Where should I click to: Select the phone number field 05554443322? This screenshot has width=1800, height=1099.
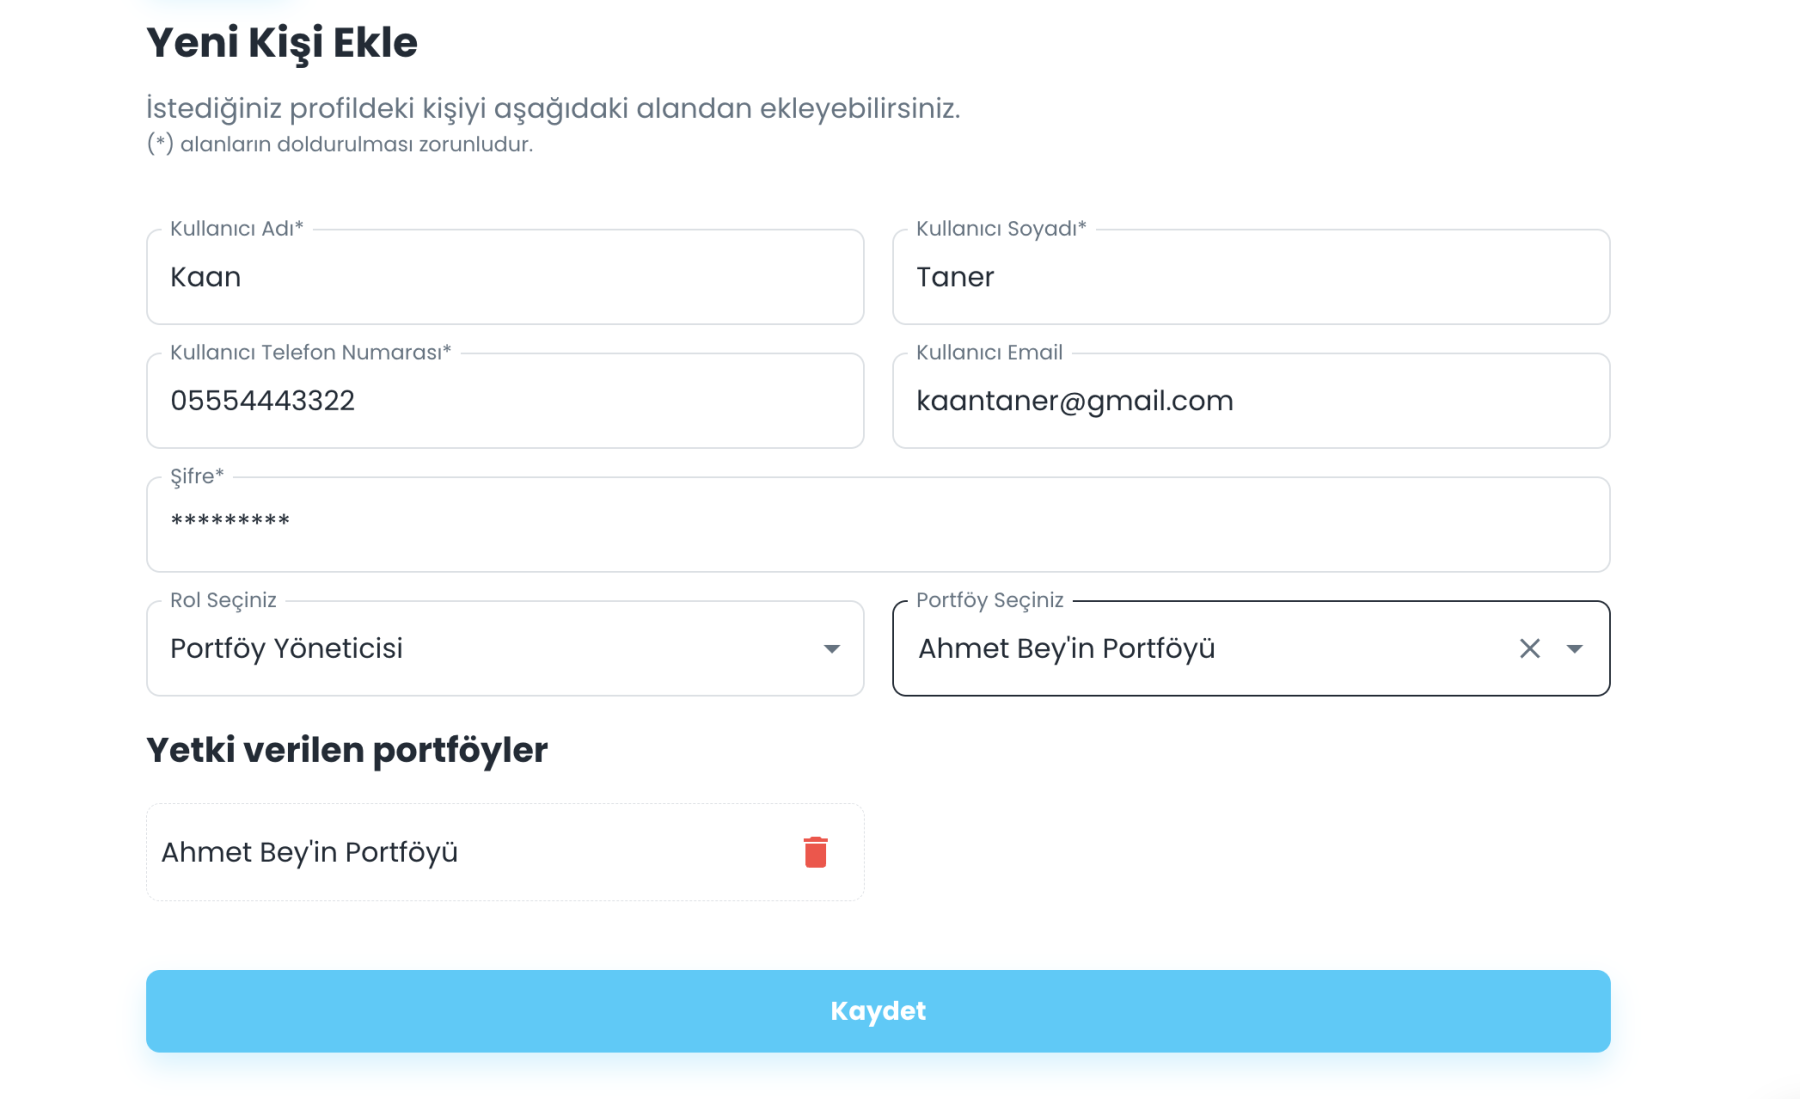click(x=505, y=401)
